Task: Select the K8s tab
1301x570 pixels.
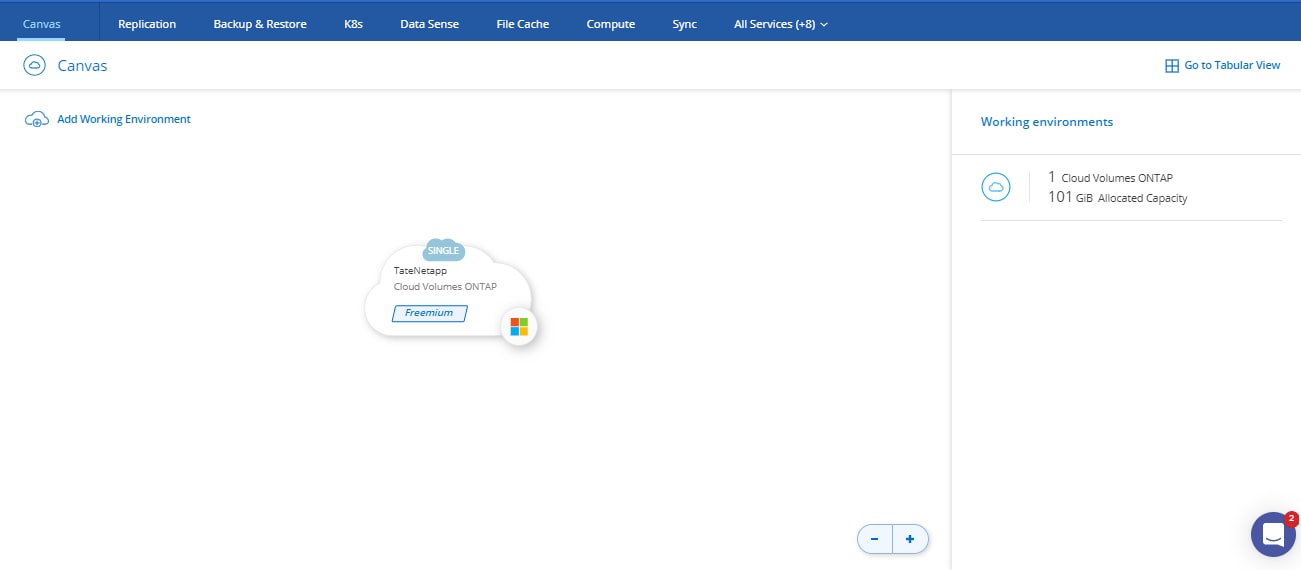Action: (x=353, y=24)
